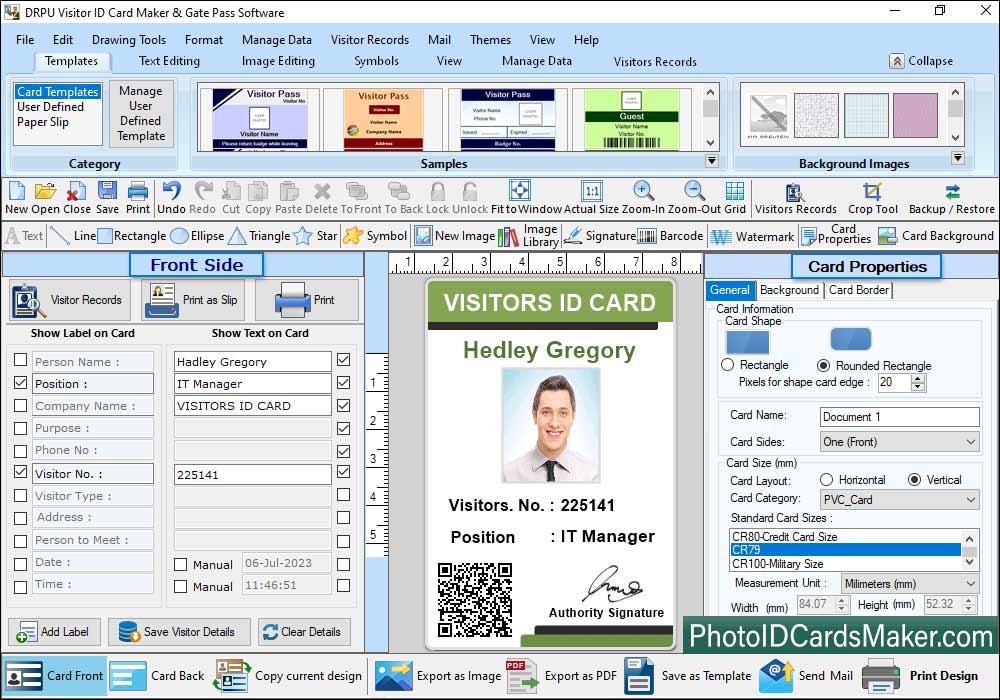Add a Watermark
Image resolution: width=1000 pixels, height=700 pixels.
coord(753,237)
